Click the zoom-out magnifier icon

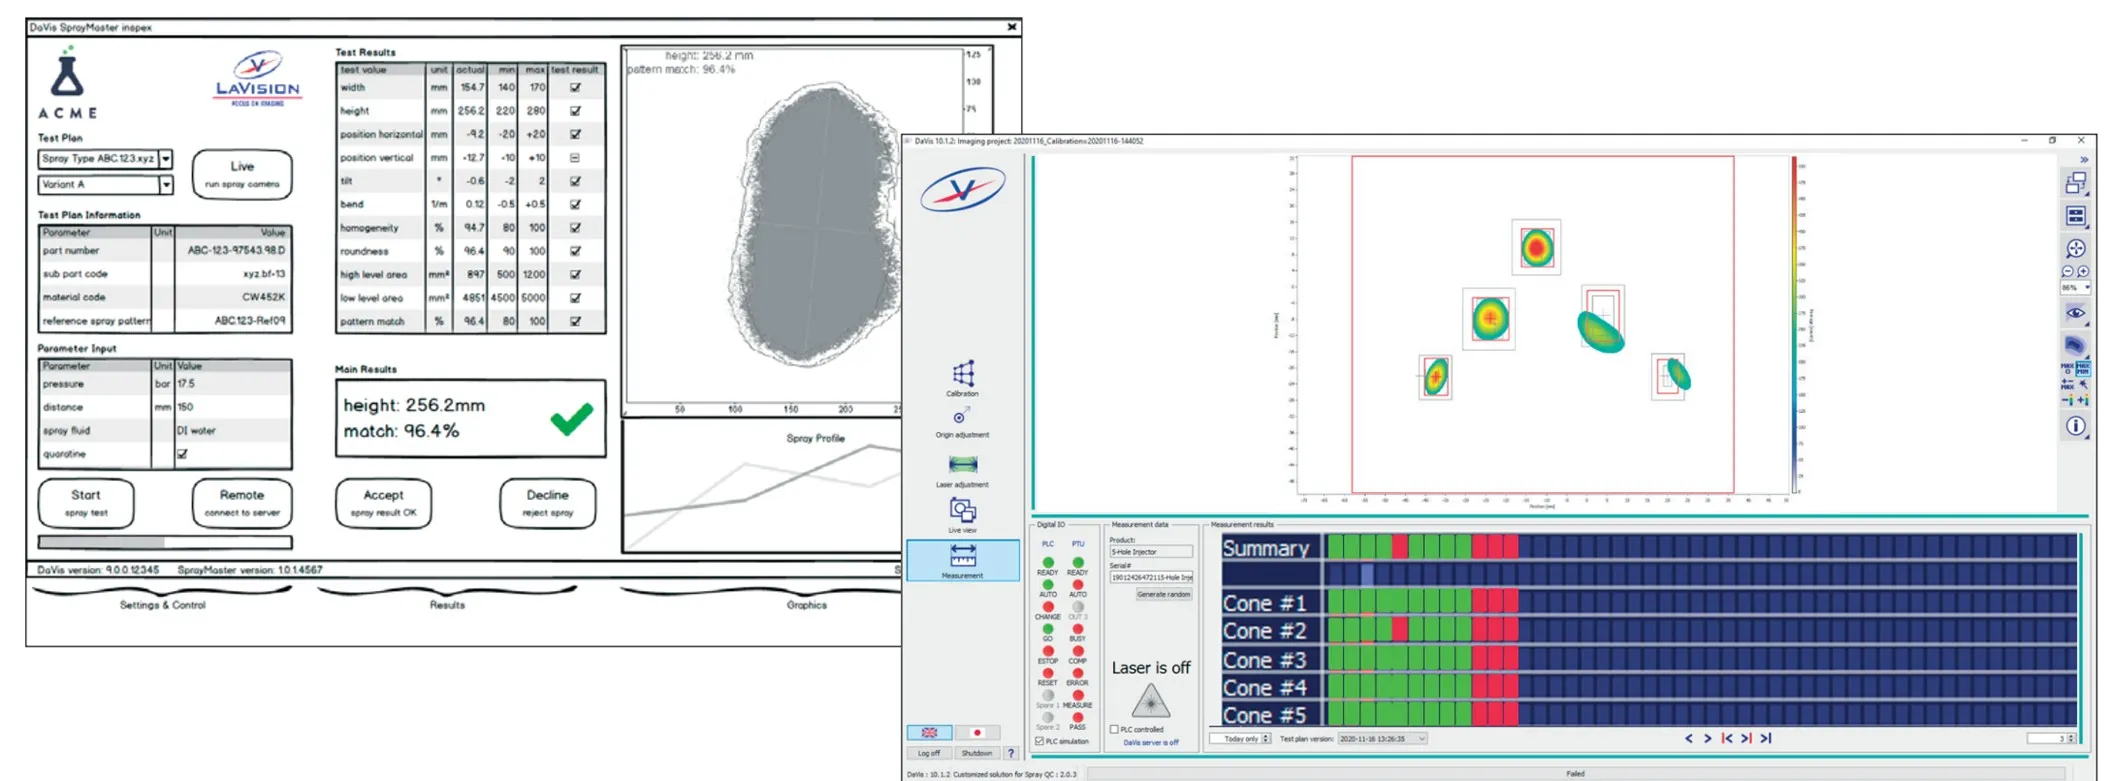pyautogui.click(x=2068, y=272)
